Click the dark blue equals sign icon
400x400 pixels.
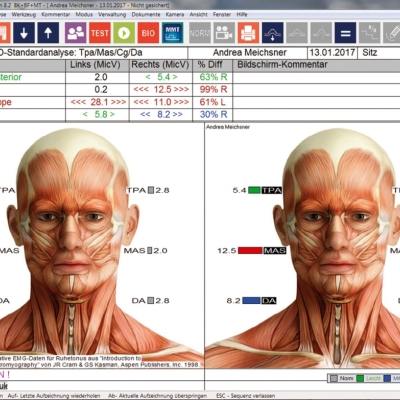point(345,33)
